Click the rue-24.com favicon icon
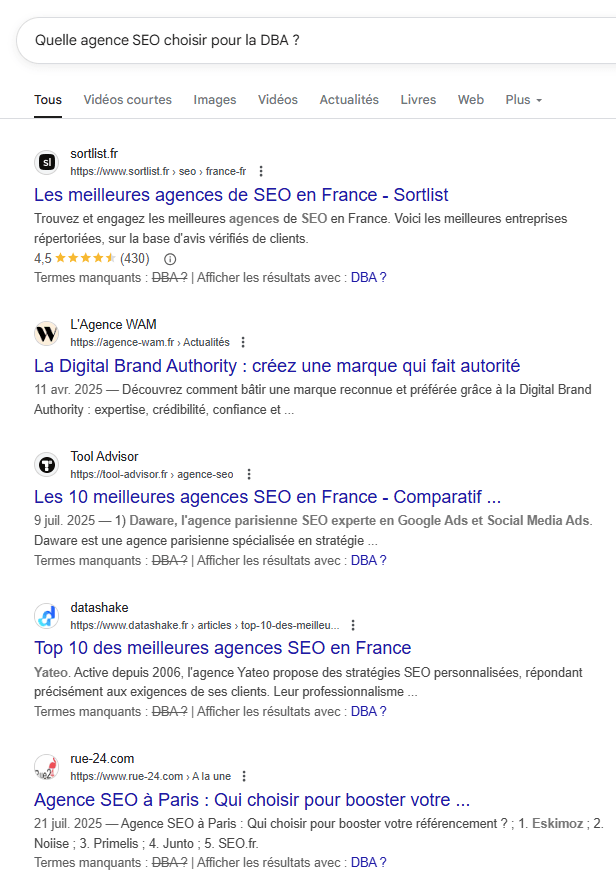The height and width of the screenshot is (886, 616). click(x=47, y=767)
